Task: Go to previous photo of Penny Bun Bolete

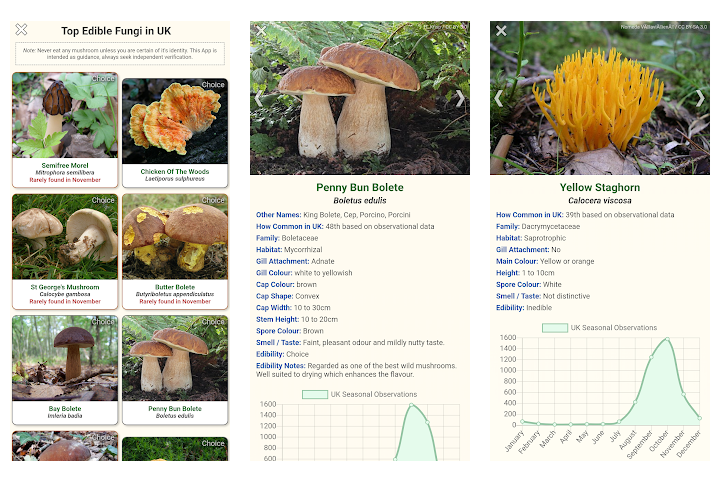Action: point(259,98)
